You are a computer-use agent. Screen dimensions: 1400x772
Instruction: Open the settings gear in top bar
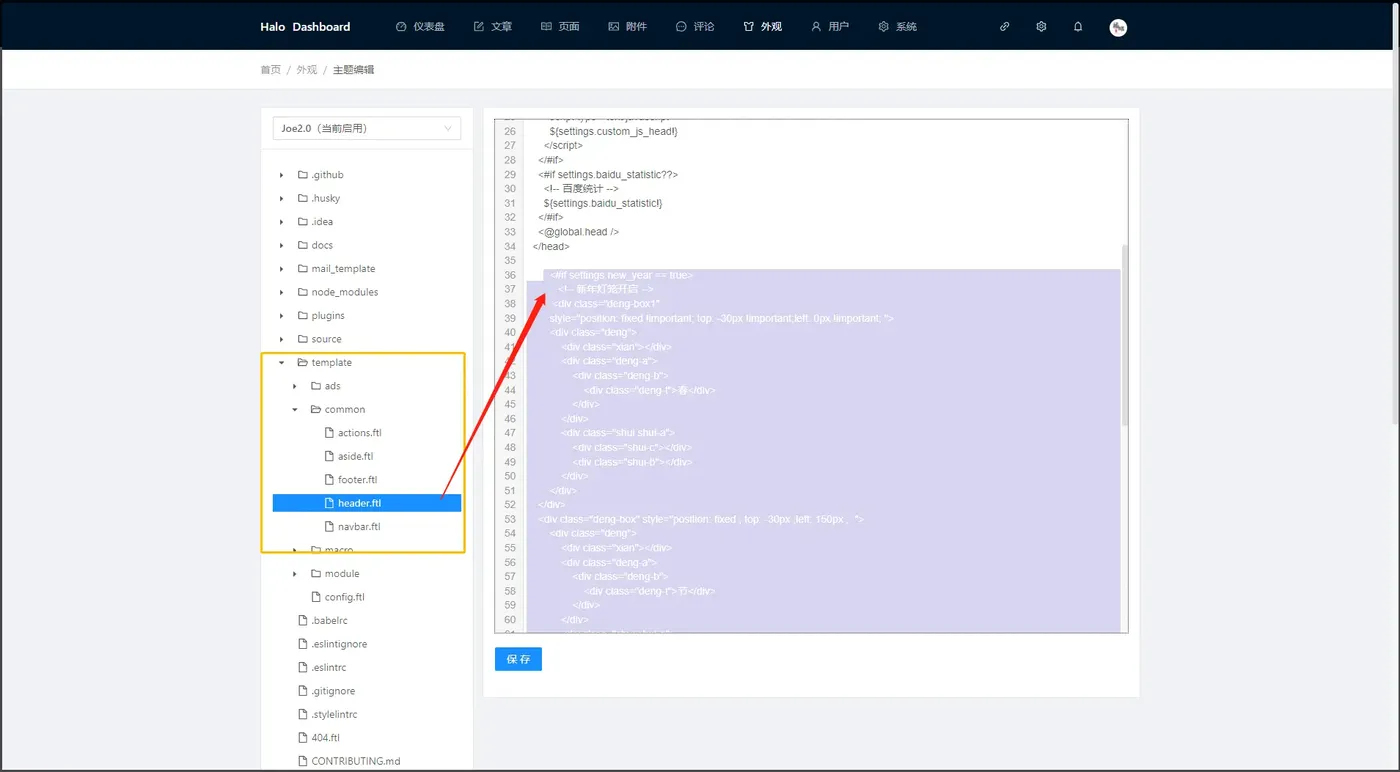[1041, 27]
